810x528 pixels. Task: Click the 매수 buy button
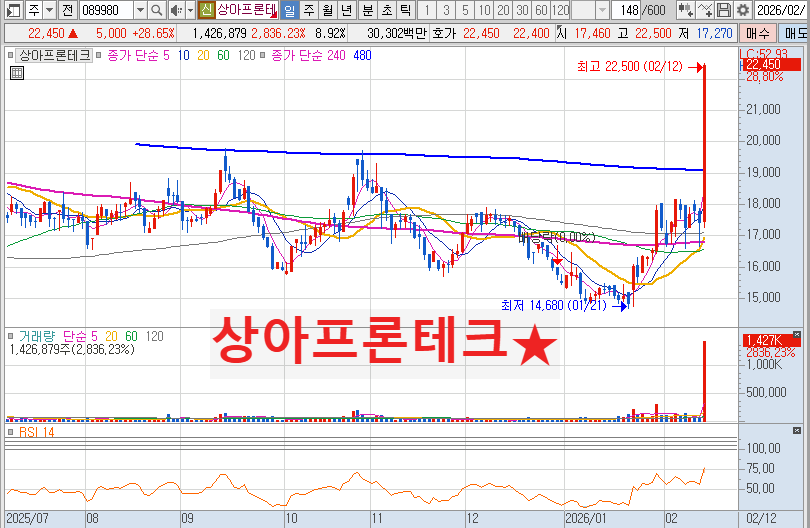click(x=757, y=33)
